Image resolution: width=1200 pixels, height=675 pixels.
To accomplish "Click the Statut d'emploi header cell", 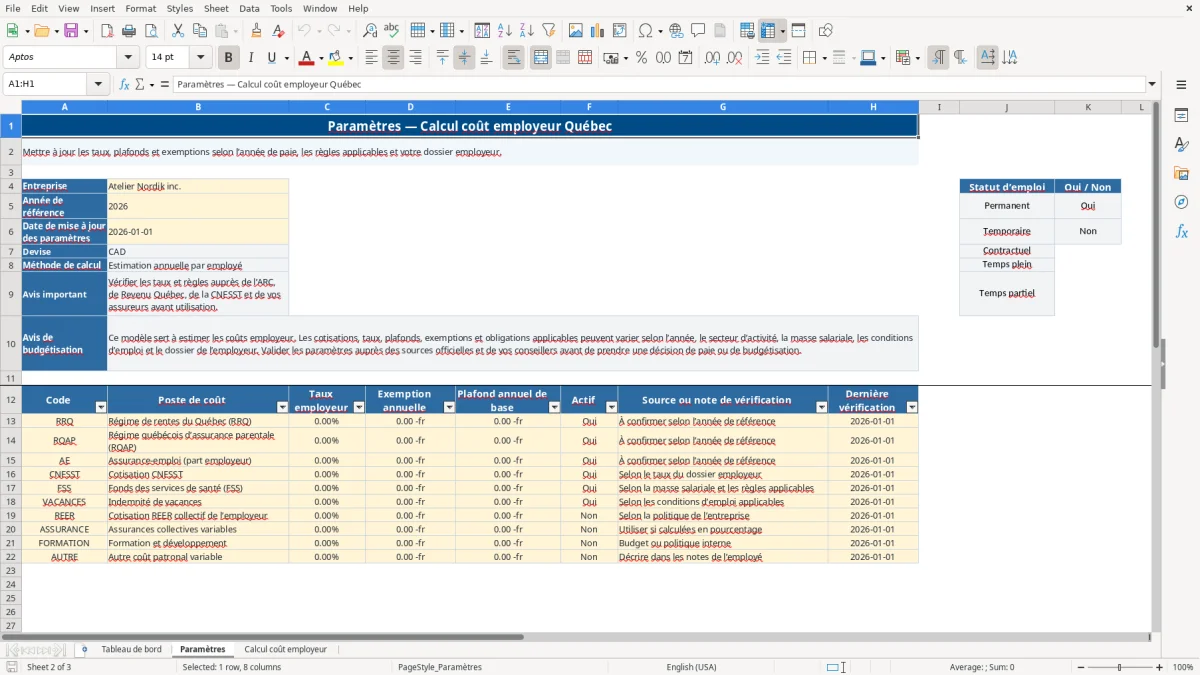I will click(1007, 187).
